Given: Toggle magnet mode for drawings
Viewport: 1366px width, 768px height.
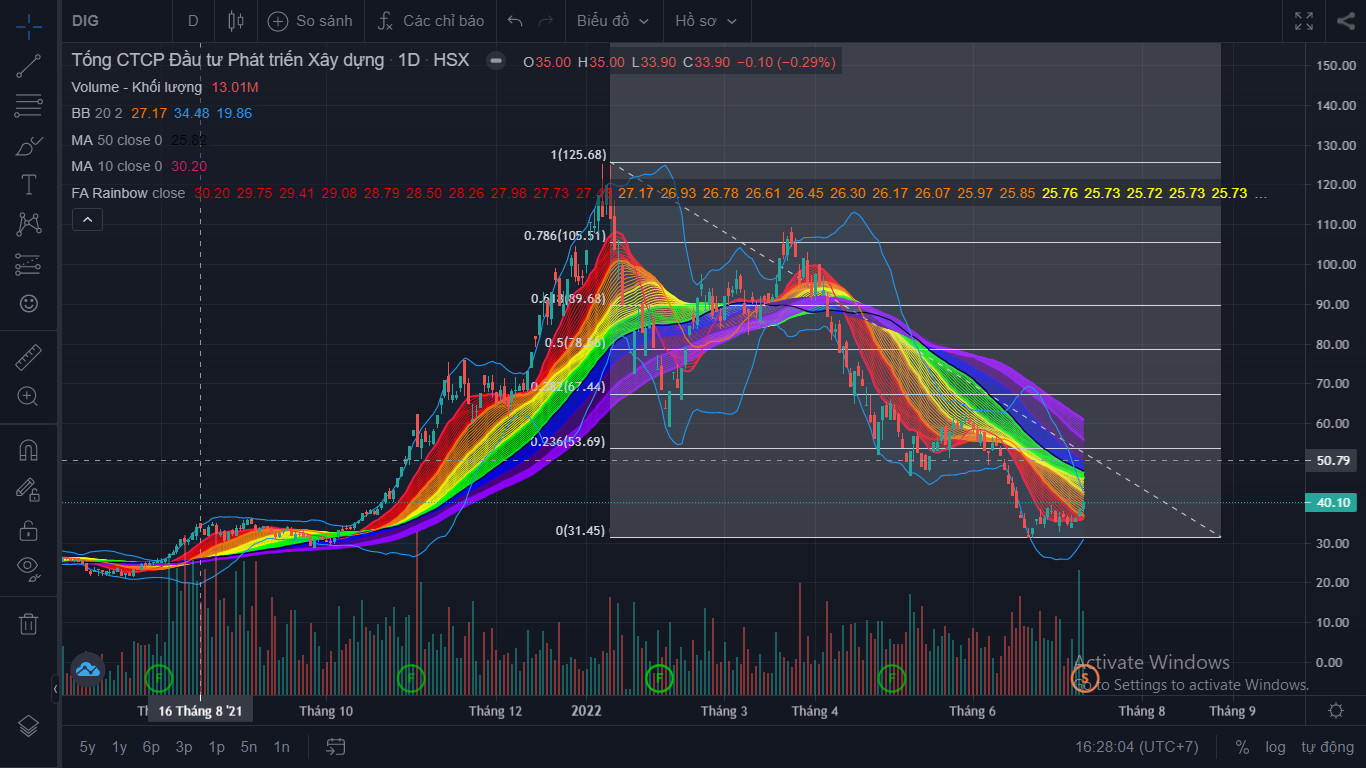Looking at the screenshot, I should (x=28, y=450).
